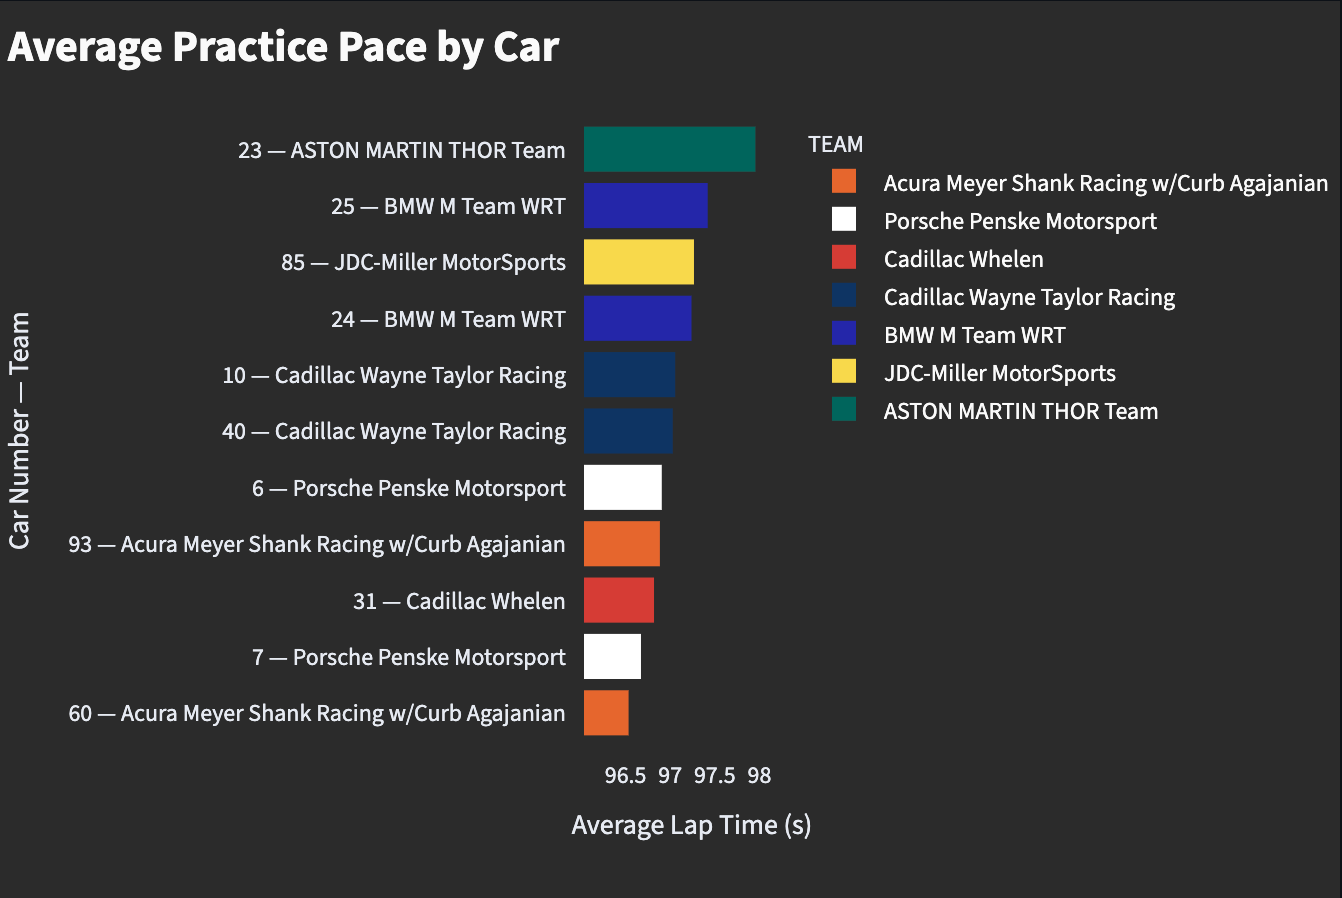This screenshot has width=1342, height=898.
Task: Click the orange Acura Meyer Shank legend swatch
Action: point(843,182)
